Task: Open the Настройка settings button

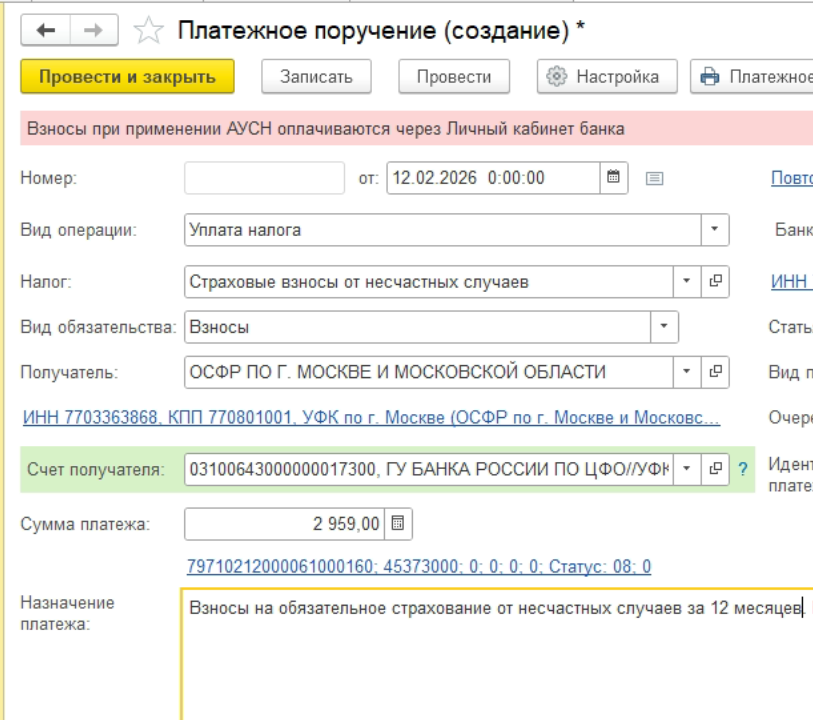Action: [607, 77]
